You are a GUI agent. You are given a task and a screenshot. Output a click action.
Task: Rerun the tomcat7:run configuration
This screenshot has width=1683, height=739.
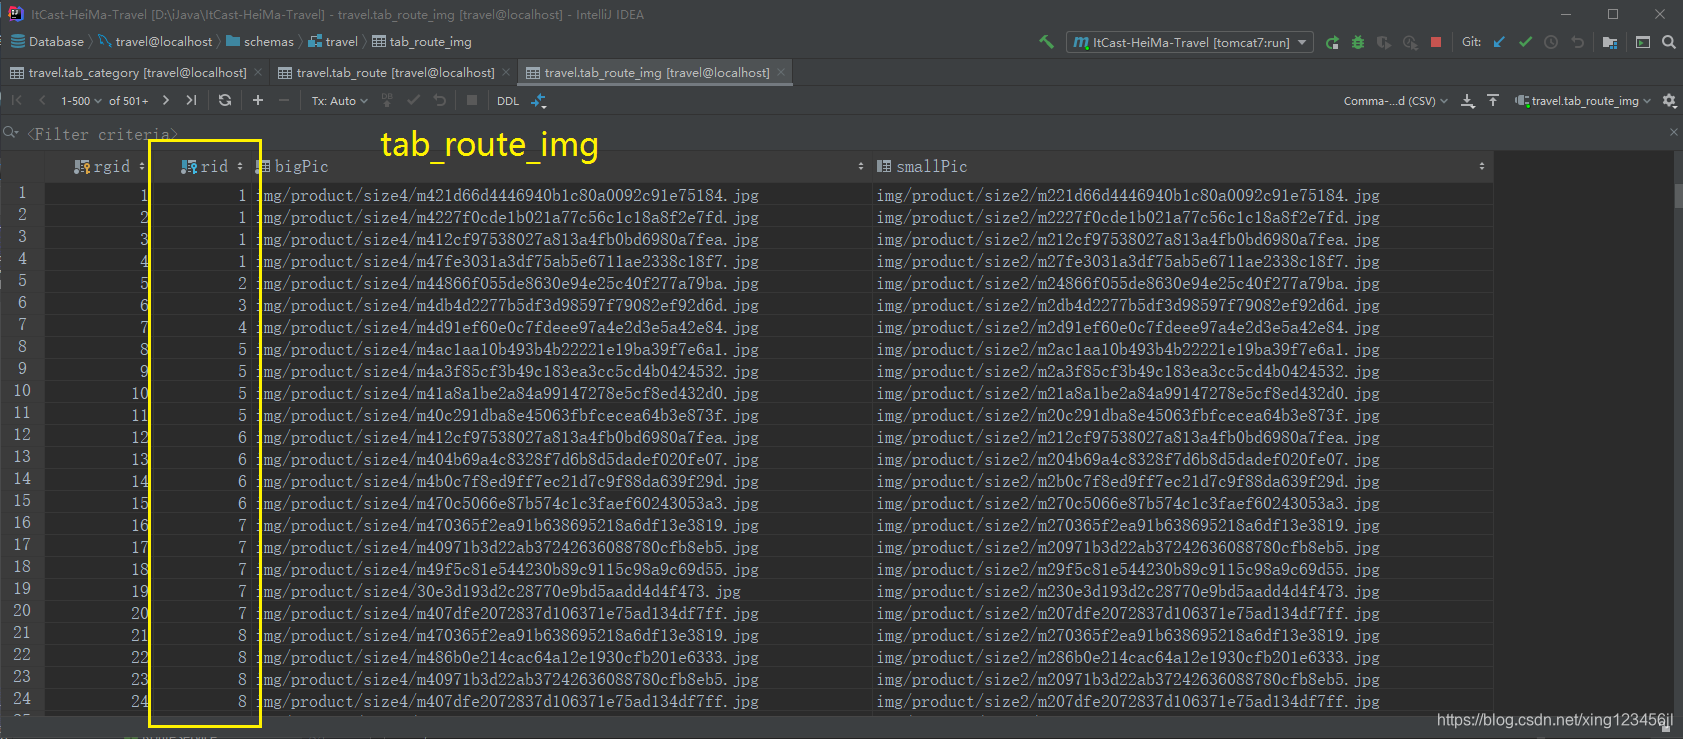[x=1332, y=42]
